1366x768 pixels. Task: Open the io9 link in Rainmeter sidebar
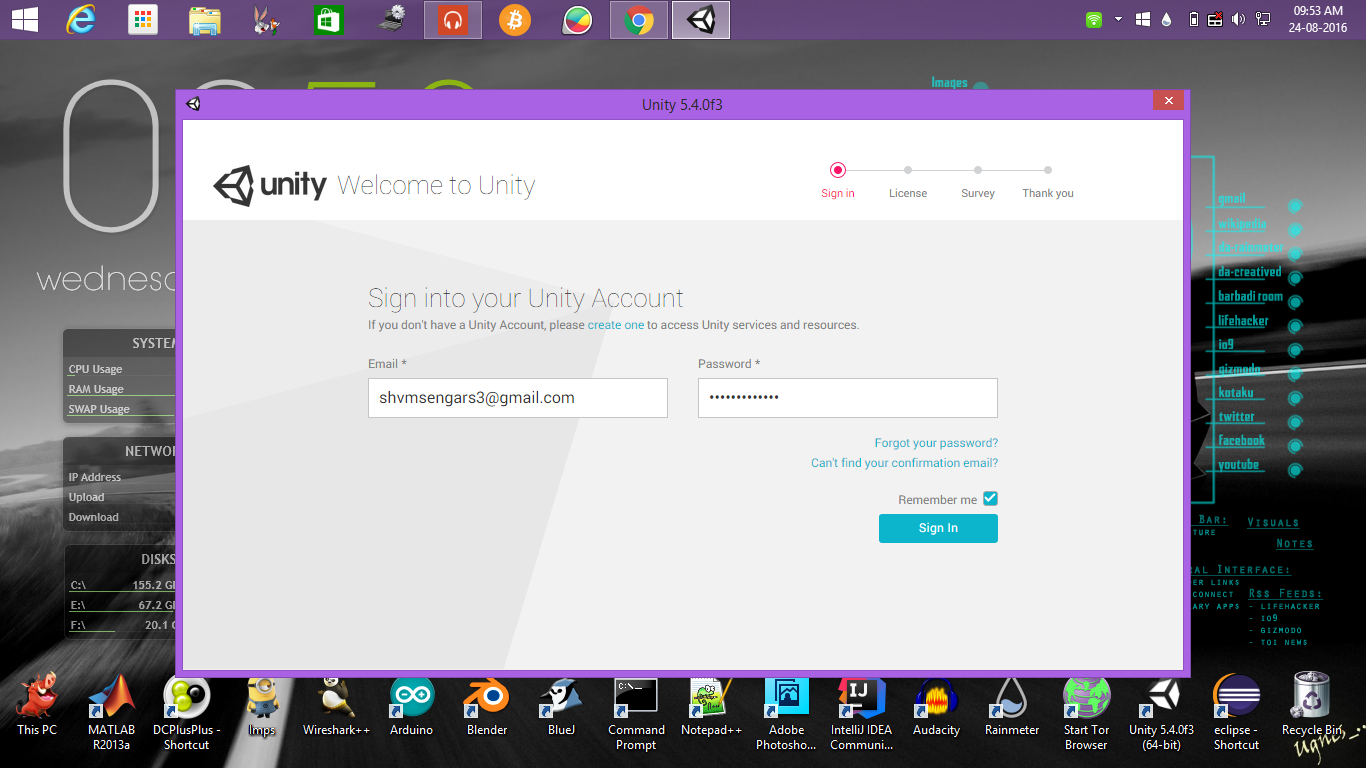click(x=1226, y=344)
